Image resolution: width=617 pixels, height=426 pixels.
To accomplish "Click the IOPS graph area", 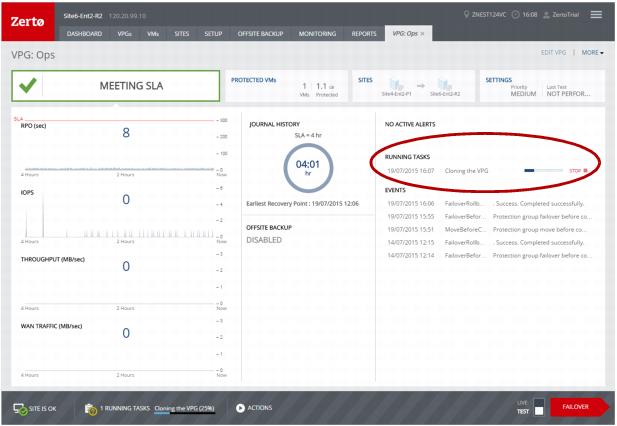I will click(118, 216).
